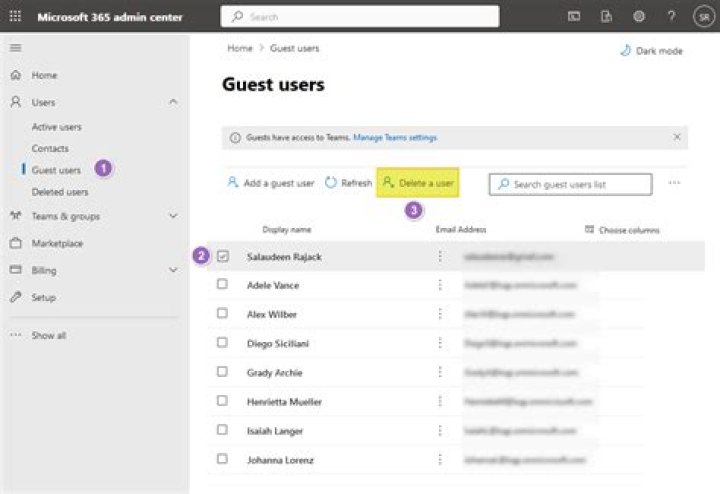Open the settings gear icon
Viewport: 720px width, 494px height.
(639, 17)
